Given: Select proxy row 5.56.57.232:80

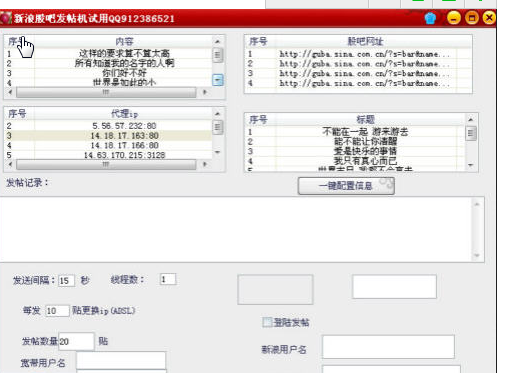Looking at the screenshot, I should pos(108,126).
